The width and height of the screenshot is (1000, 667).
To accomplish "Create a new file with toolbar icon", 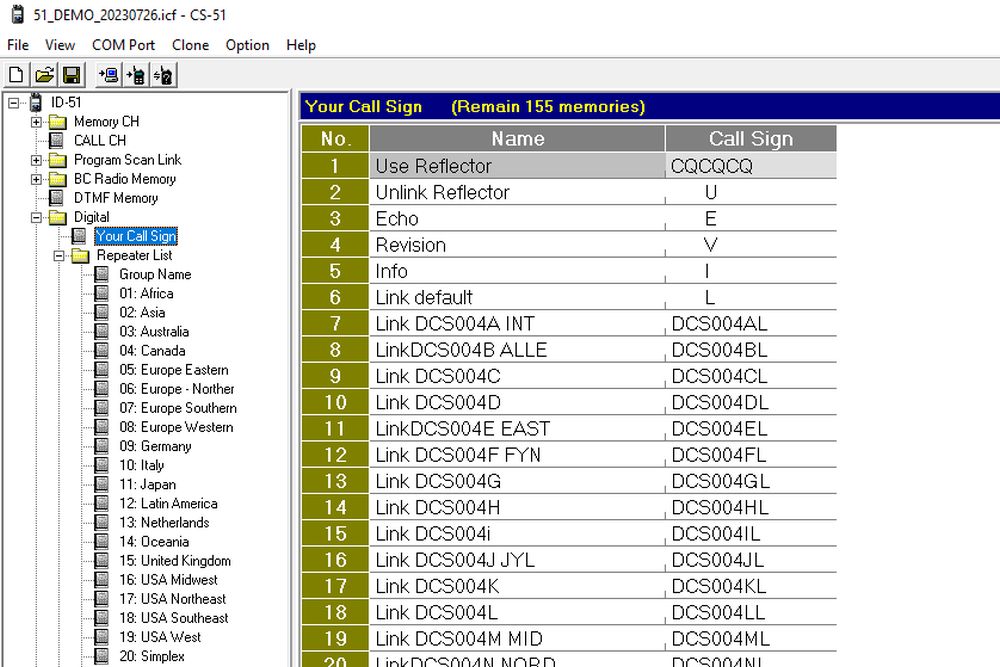I will click(17, 75).
